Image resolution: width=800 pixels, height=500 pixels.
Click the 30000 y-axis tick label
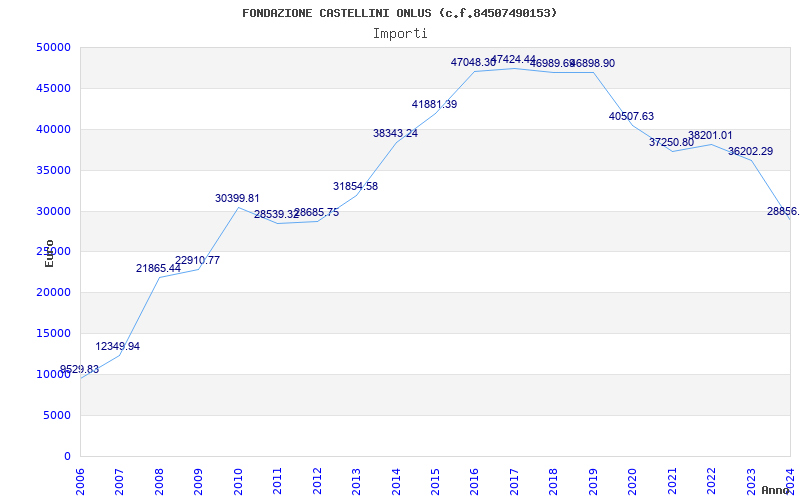click(54, 211)
